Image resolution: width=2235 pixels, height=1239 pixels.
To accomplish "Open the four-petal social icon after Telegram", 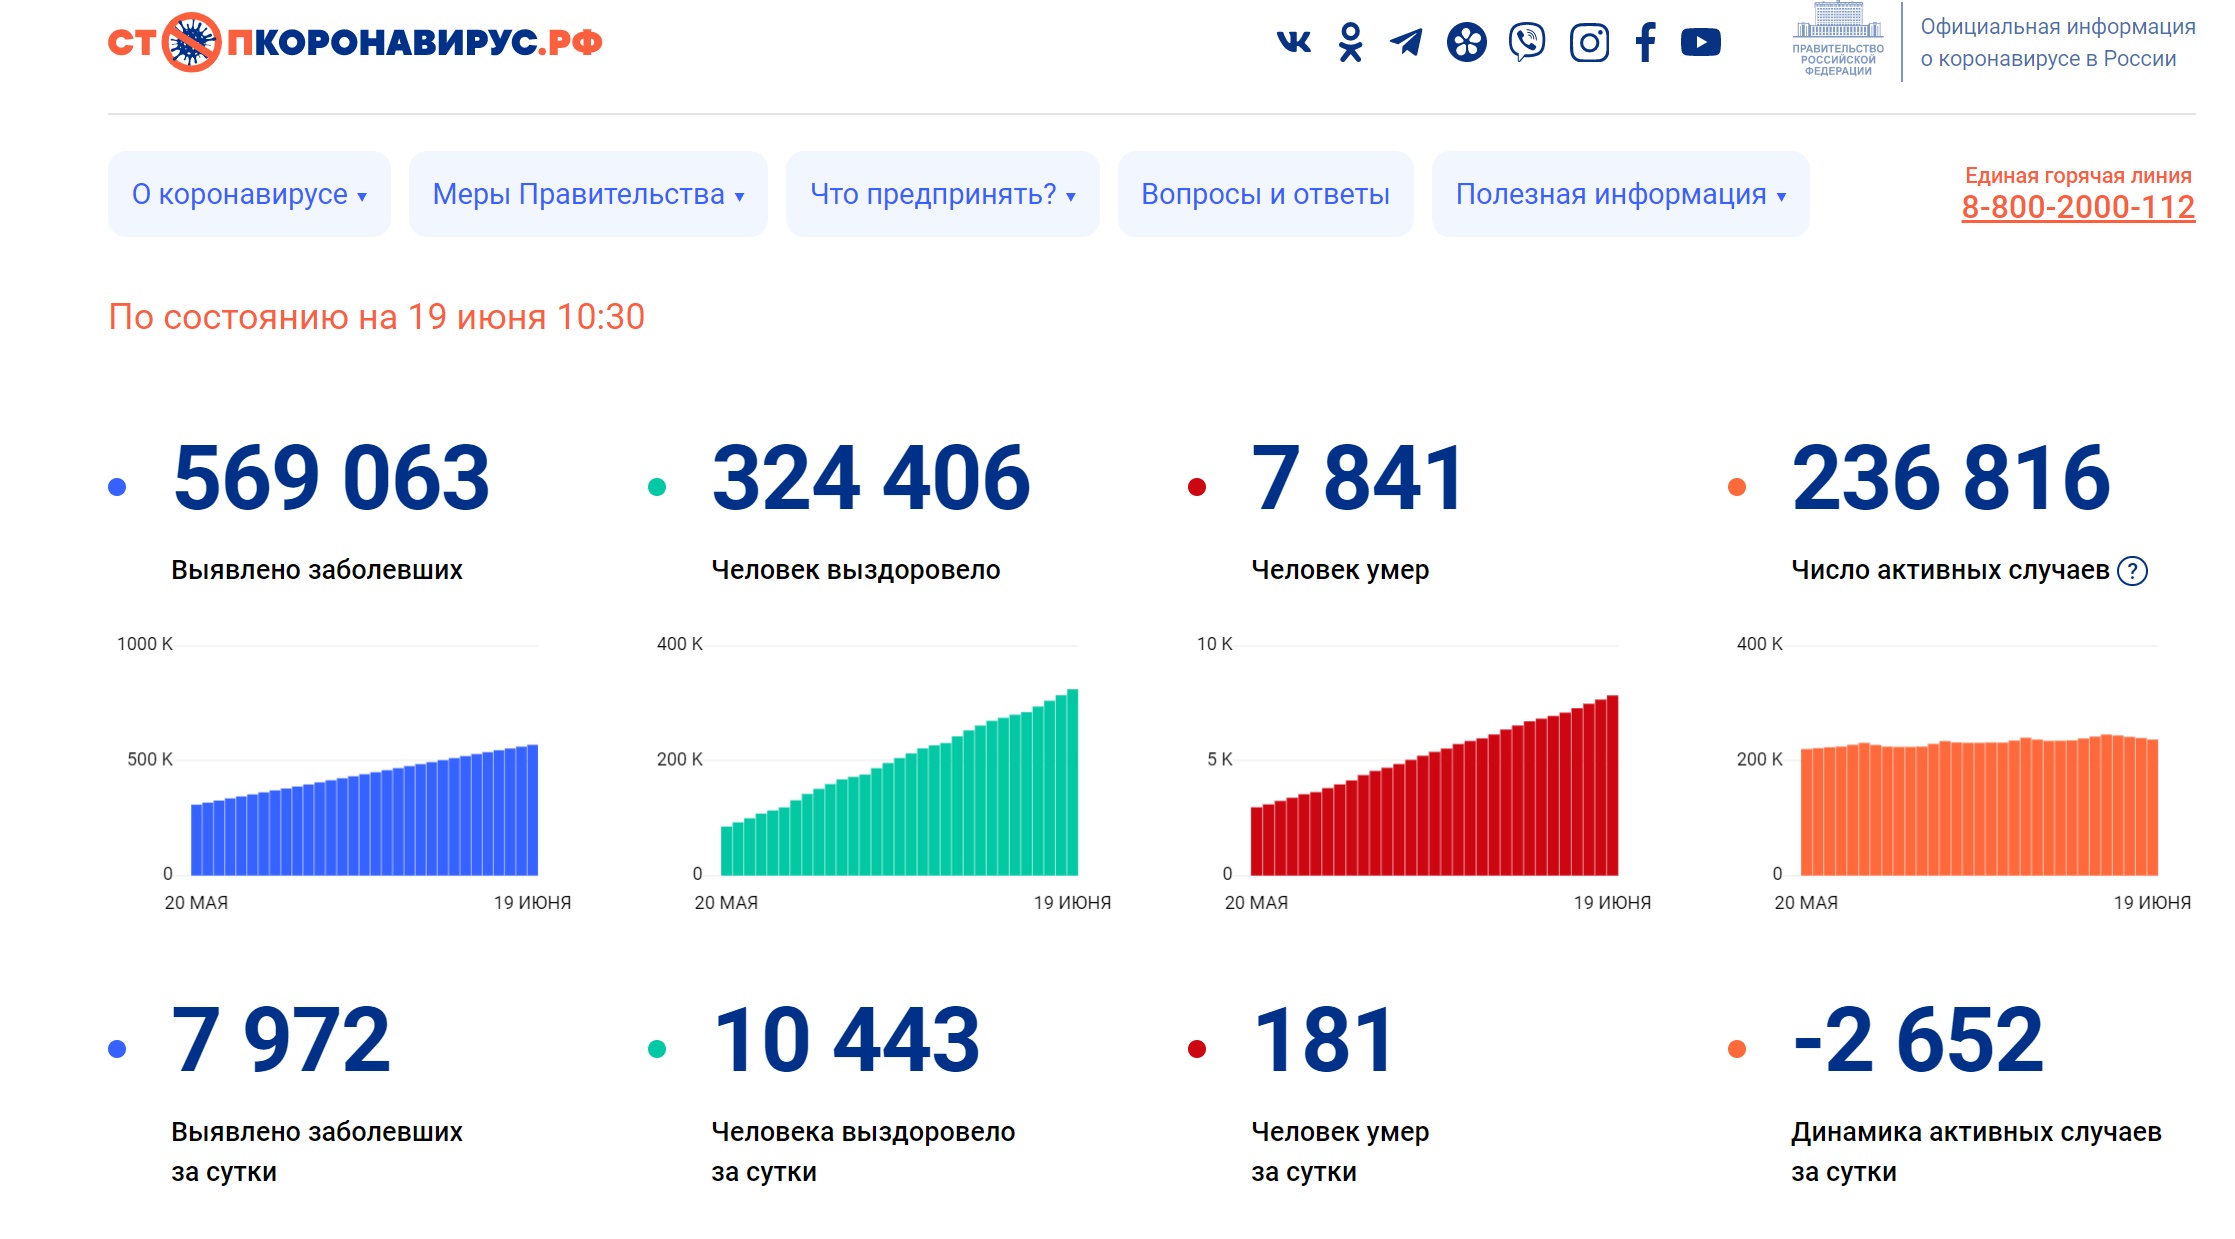I will pyautogui.click(x=1466, y=42).
